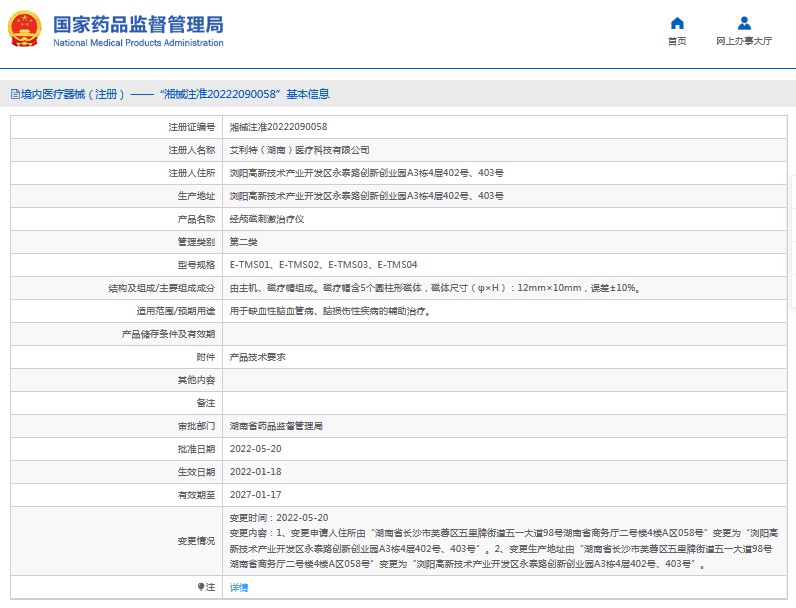Select approval date 2022-05-20 in 批准日期 row
The height and width of the screenshot is (608, 796).
click(x=255, y=449)
